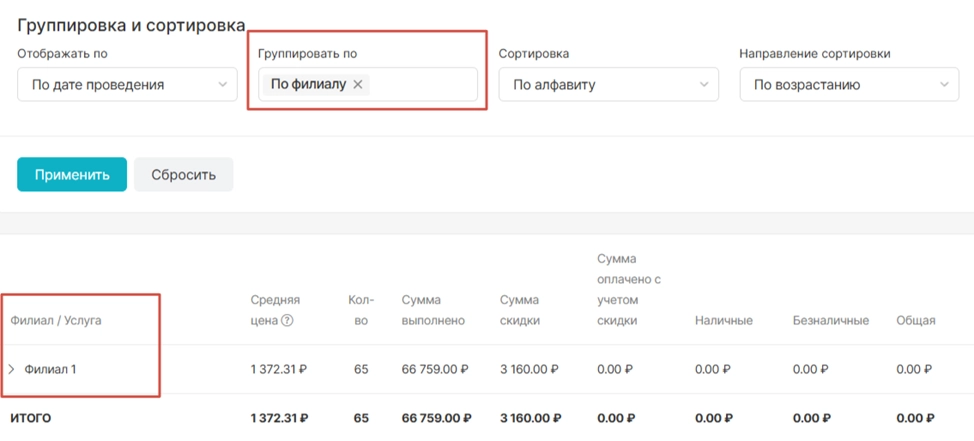This screenshot has width=974, height=441.
Task: Click the 'Применить' button
Action: pos(72,175)
